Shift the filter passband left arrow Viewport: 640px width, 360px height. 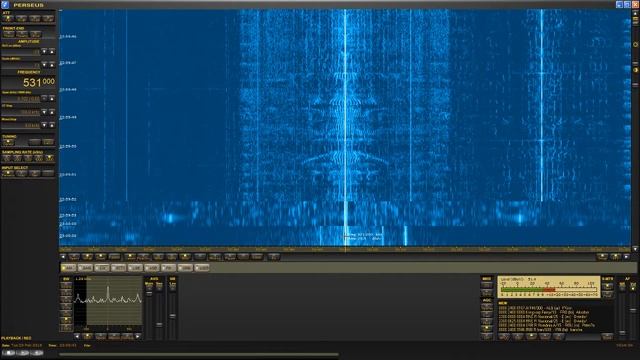click(x=77, y=336)
